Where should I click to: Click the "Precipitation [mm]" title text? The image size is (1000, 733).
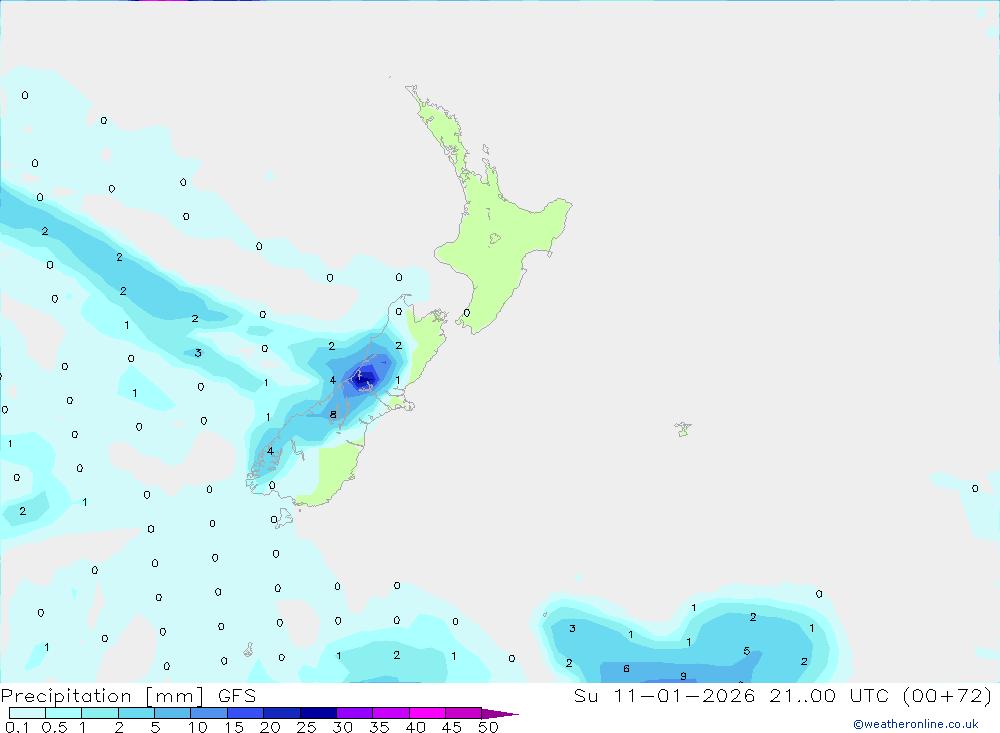point(102,696)
